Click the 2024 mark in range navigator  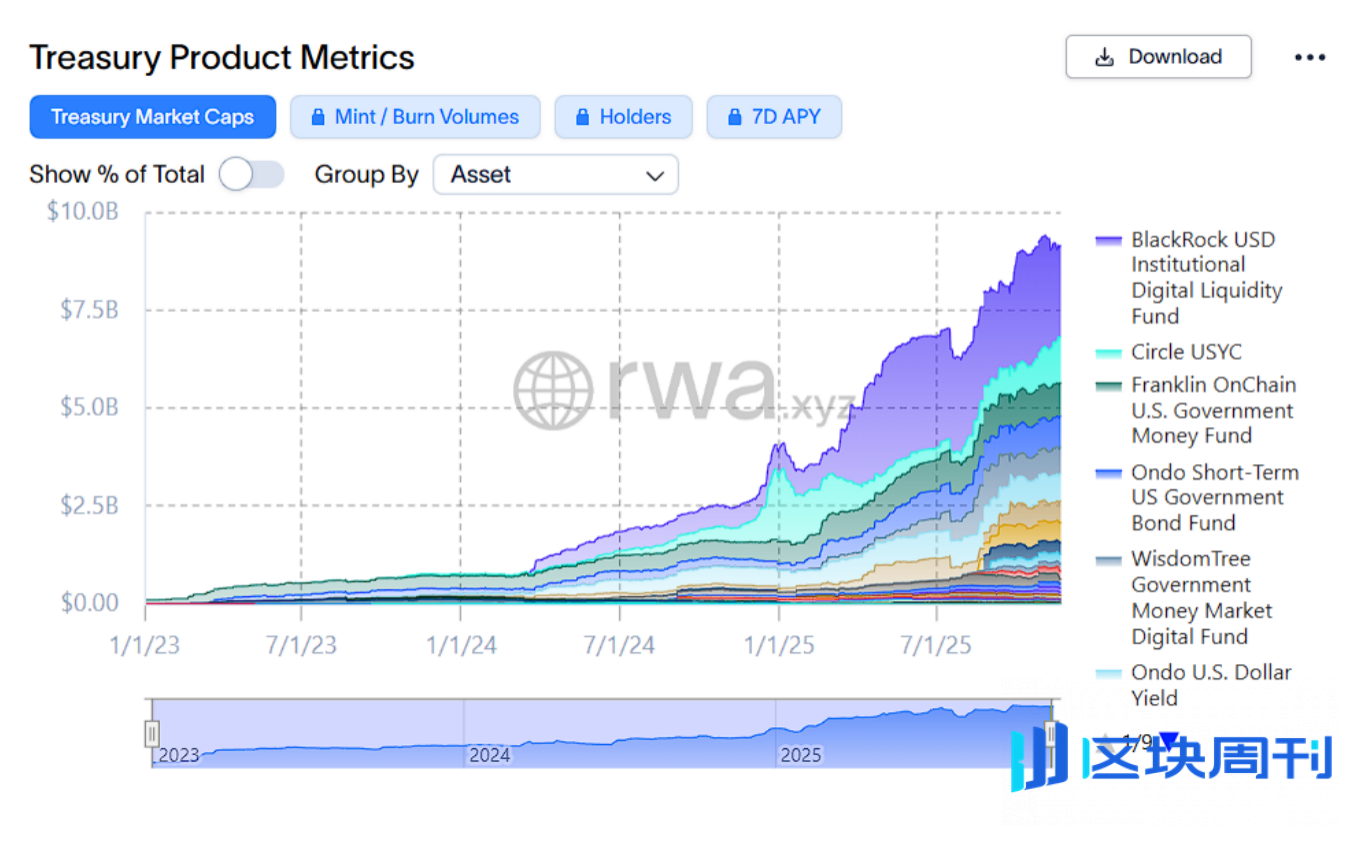[489, 754]
